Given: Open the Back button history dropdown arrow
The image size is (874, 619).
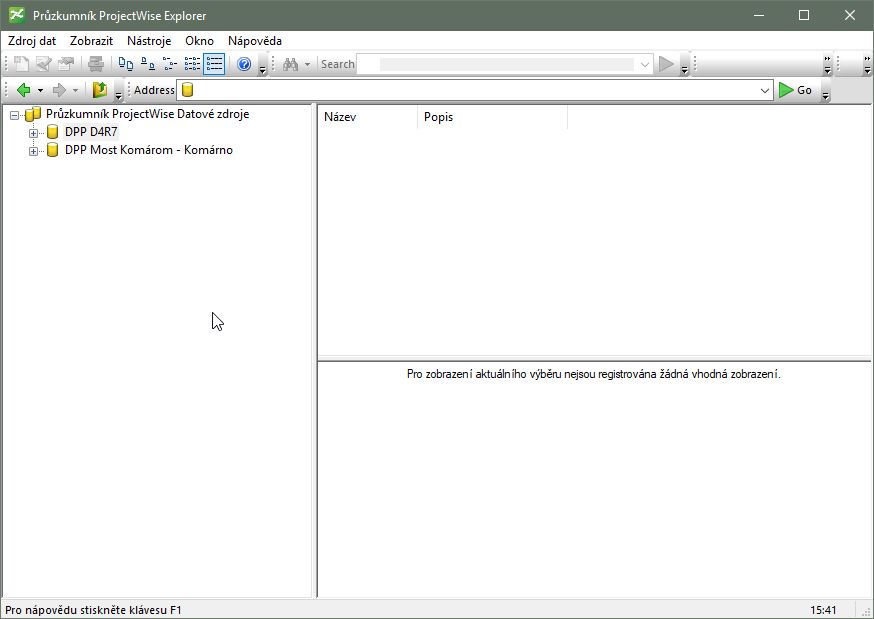Looking at the screenshot, I should point(40,90).
